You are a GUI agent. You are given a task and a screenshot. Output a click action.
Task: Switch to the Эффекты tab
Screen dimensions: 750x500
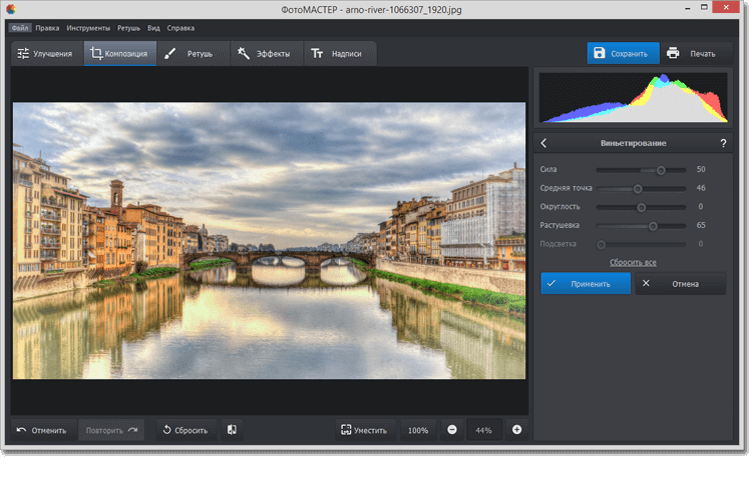(264, 53)
